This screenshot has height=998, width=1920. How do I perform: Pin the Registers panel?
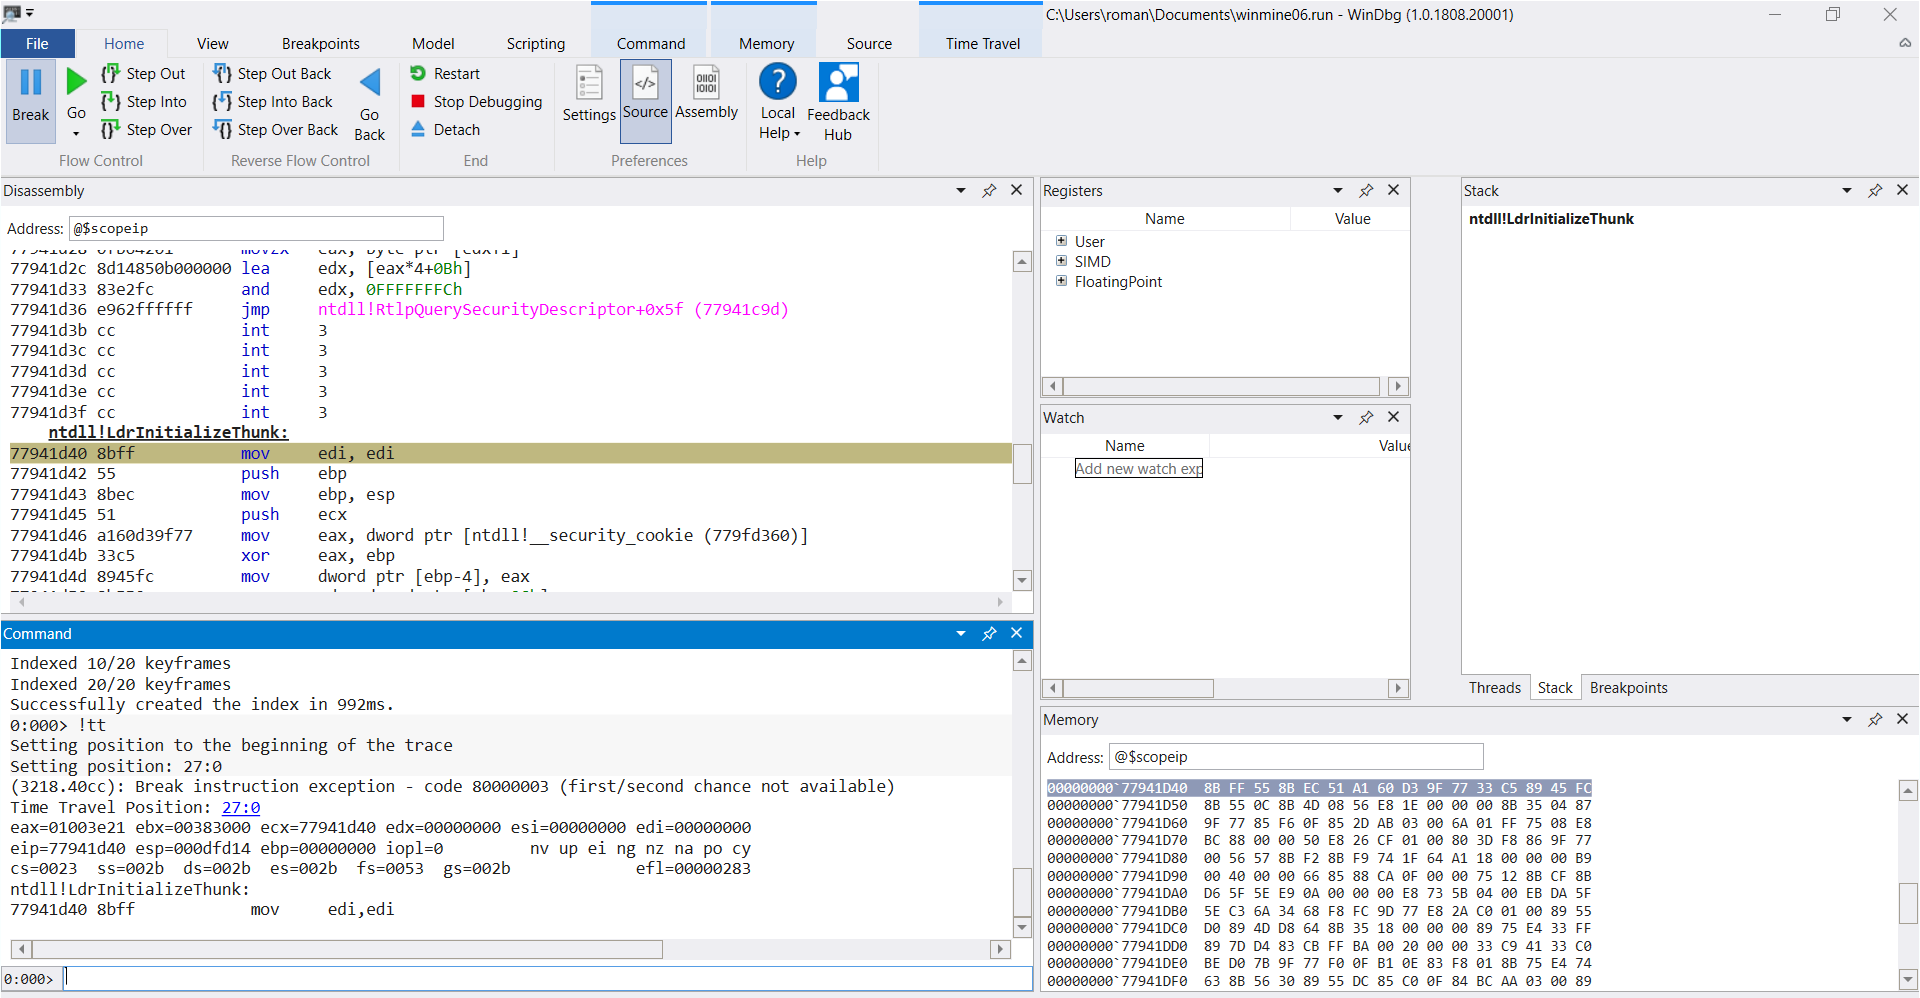[1366, 190]
